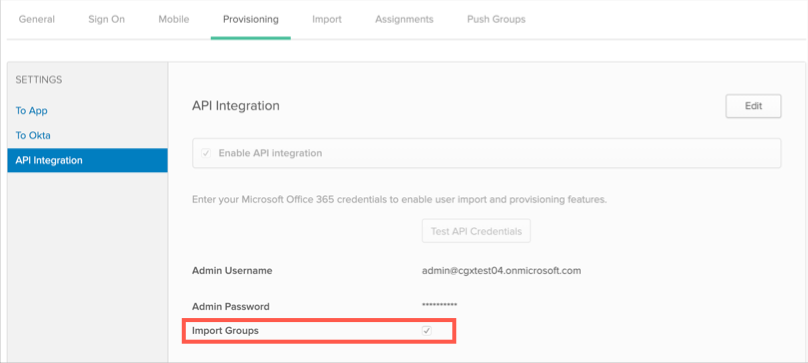Click the Import Groups label
Screen dimensions: 808x363
pyautogui.click(x=225, y=331)
